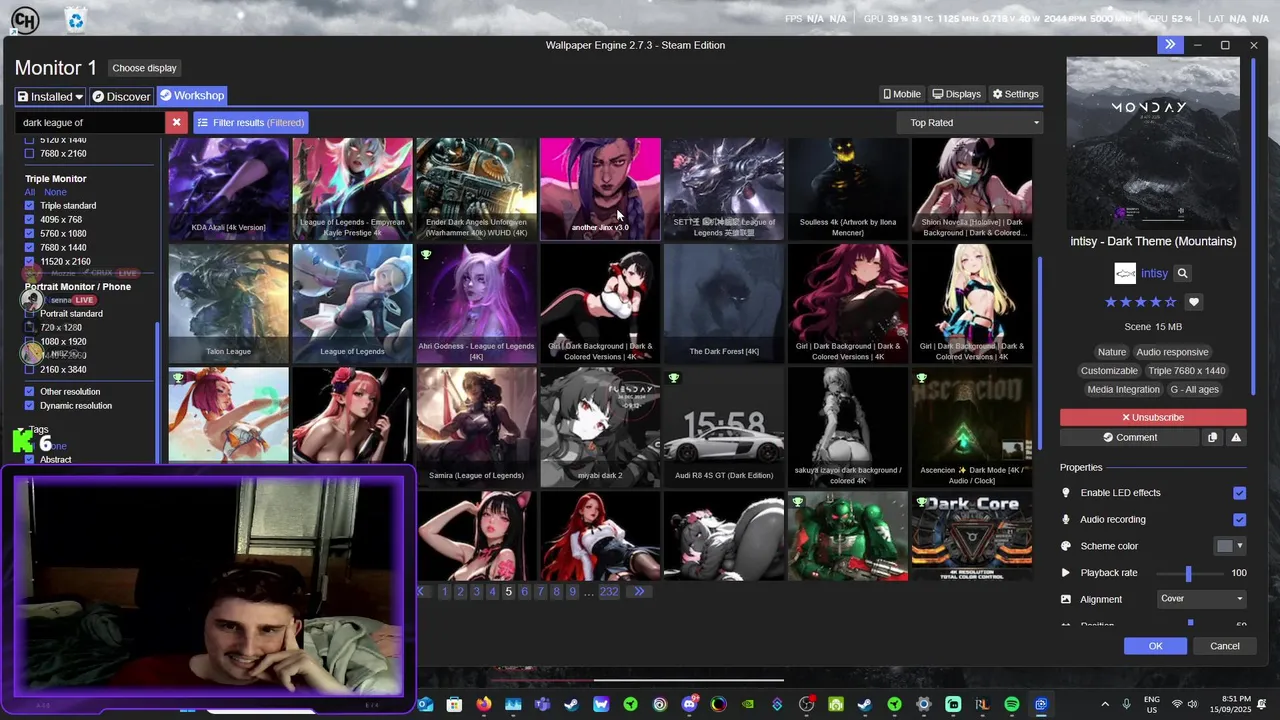1280x720 pixels.
Task: Open the Settings menu
Action: pyautogui.click(x=1015, y=94)
